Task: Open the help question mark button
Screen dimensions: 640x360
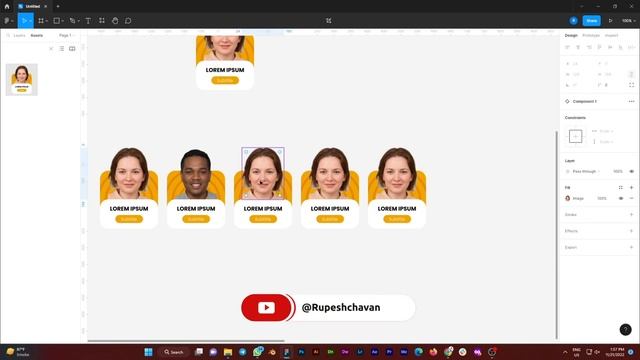Action: click(x=625, y=329)
